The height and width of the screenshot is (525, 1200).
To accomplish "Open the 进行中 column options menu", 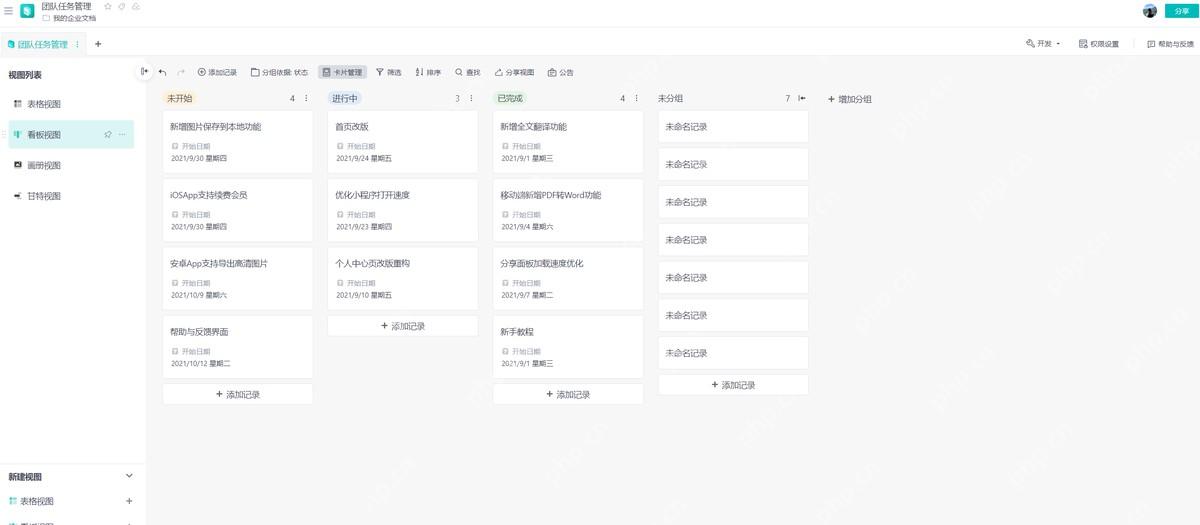I will (x=472, y=98).
